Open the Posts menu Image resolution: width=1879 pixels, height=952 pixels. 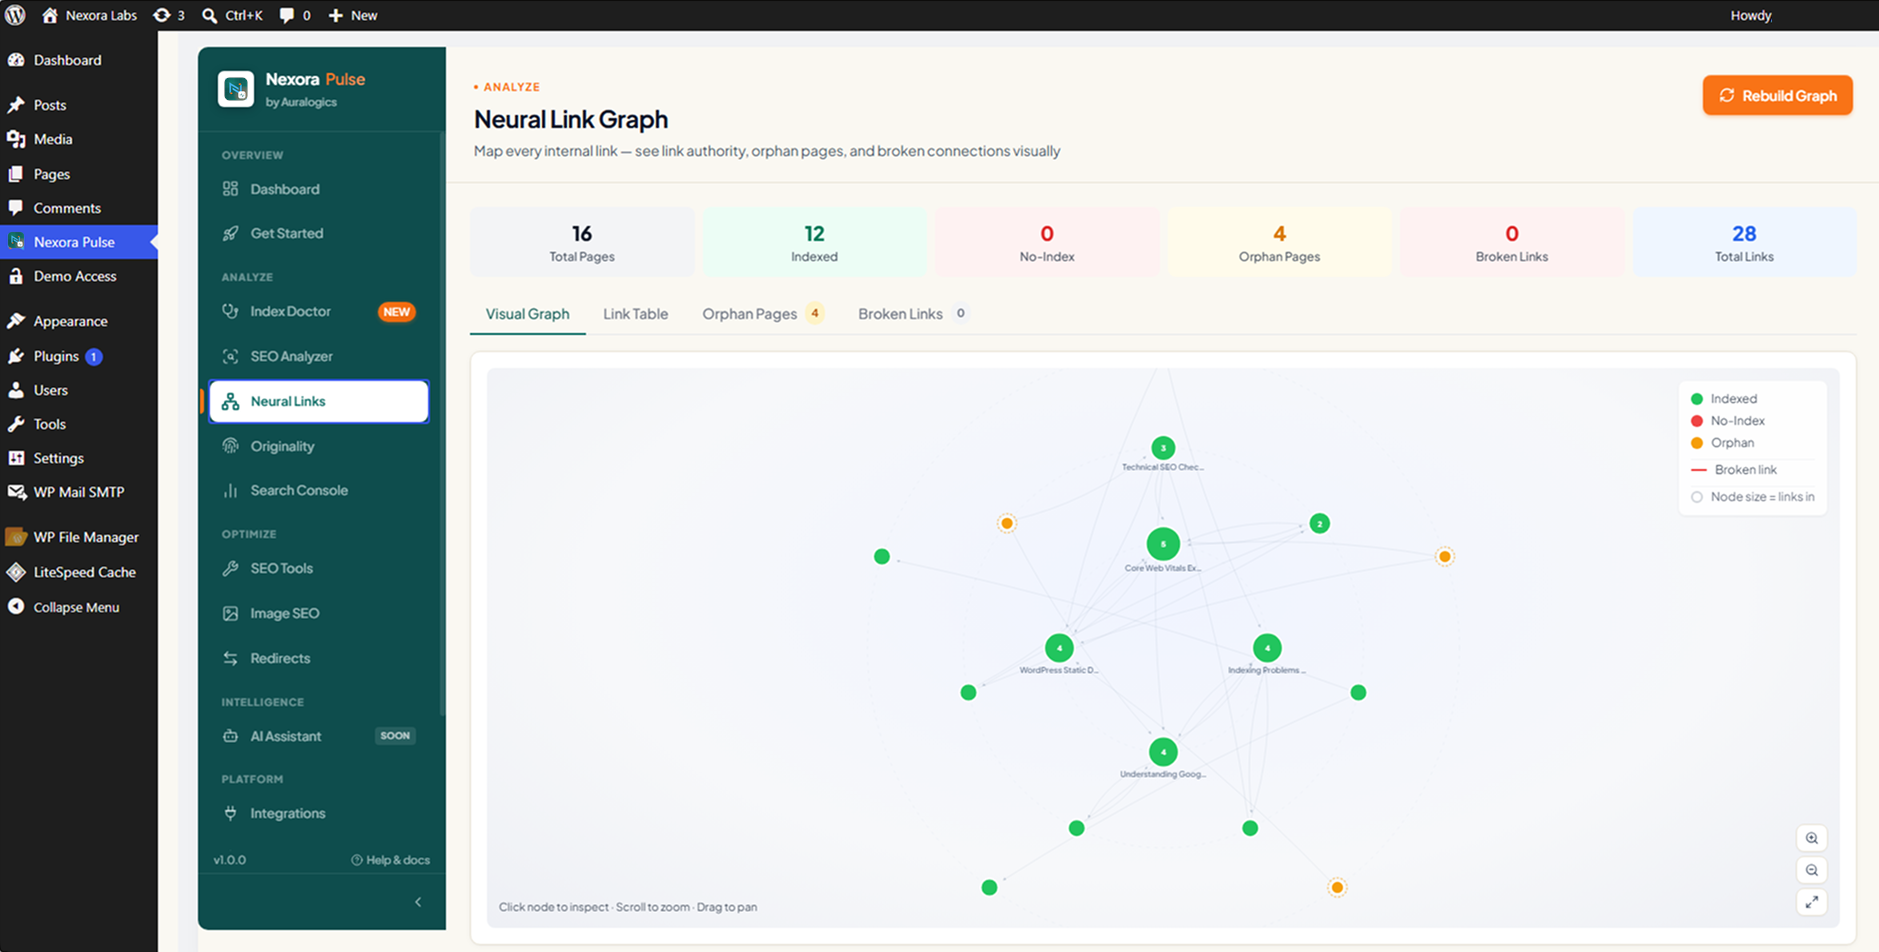point(78,105)
